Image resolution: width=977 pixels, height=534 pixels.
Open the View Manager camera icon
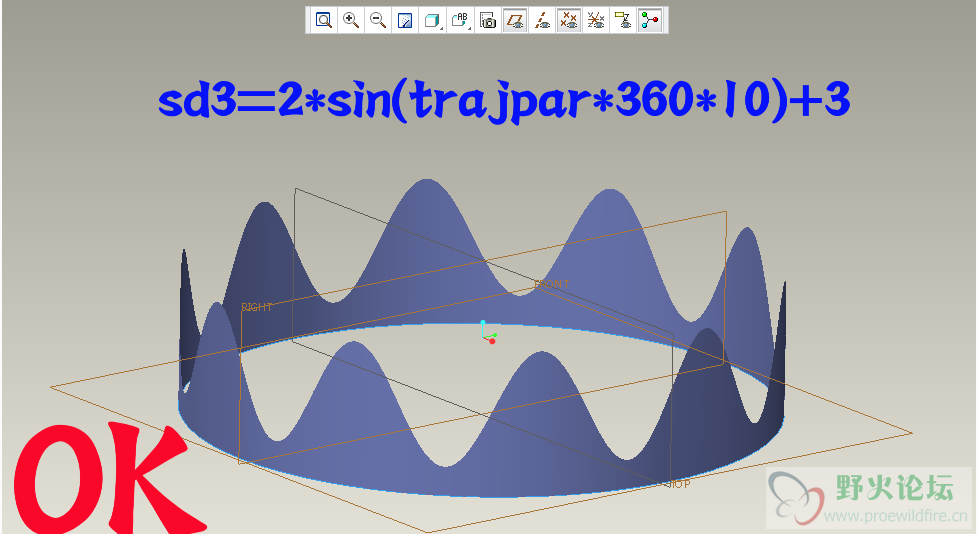(x=488, y=20)
